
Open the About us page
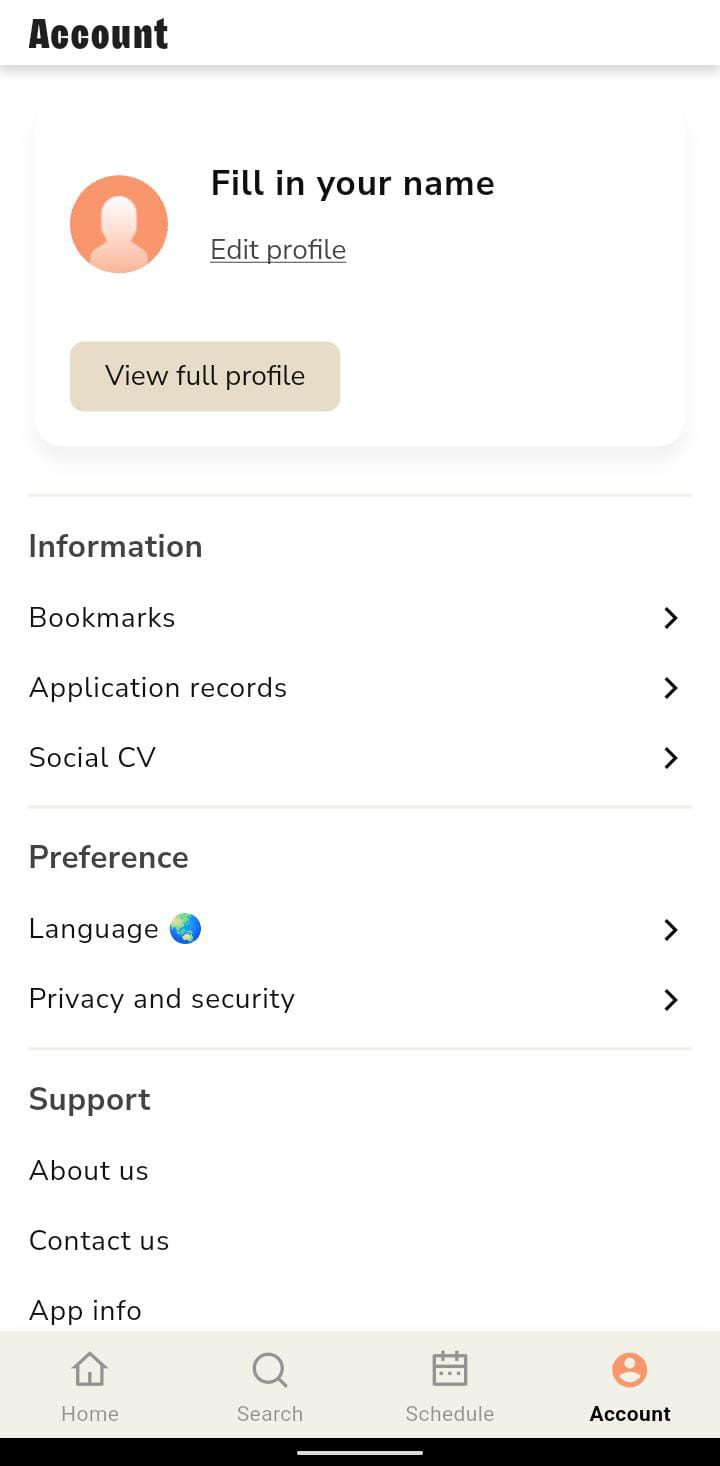(x=89, y=1171)
